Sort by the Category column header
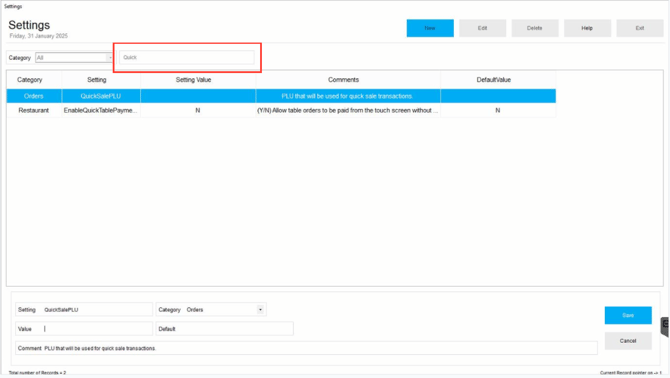The height and width of the screenshot is (378, 670). click(34, 80)
